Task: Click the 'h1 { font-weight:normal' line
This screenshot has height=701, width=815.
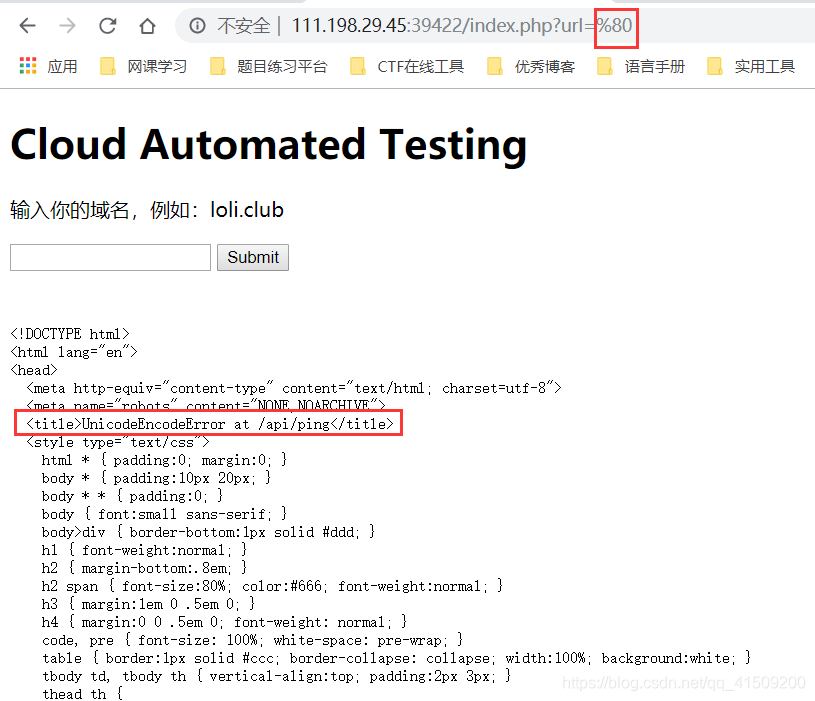Action: tap(144, 550)
